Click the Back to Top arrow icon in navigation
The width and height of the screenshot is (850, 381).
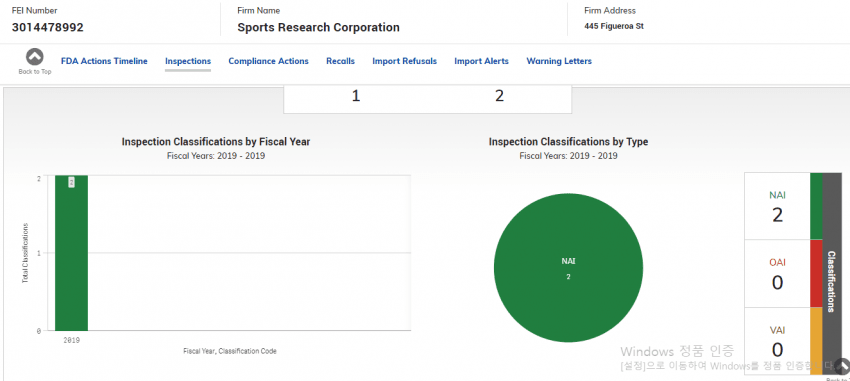35,57
